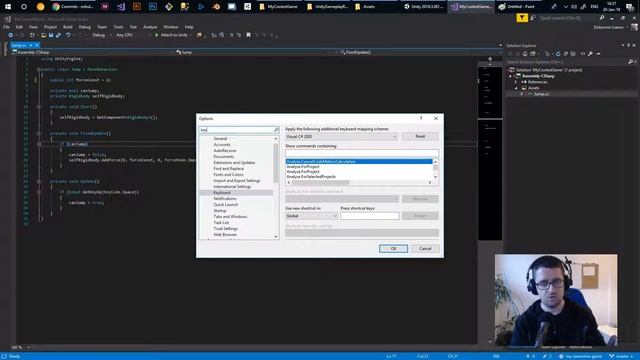The height and width of the screenshot is (360, 640).
Task: Click Show All Files in Solution Explorer
Action: (573, 53)
